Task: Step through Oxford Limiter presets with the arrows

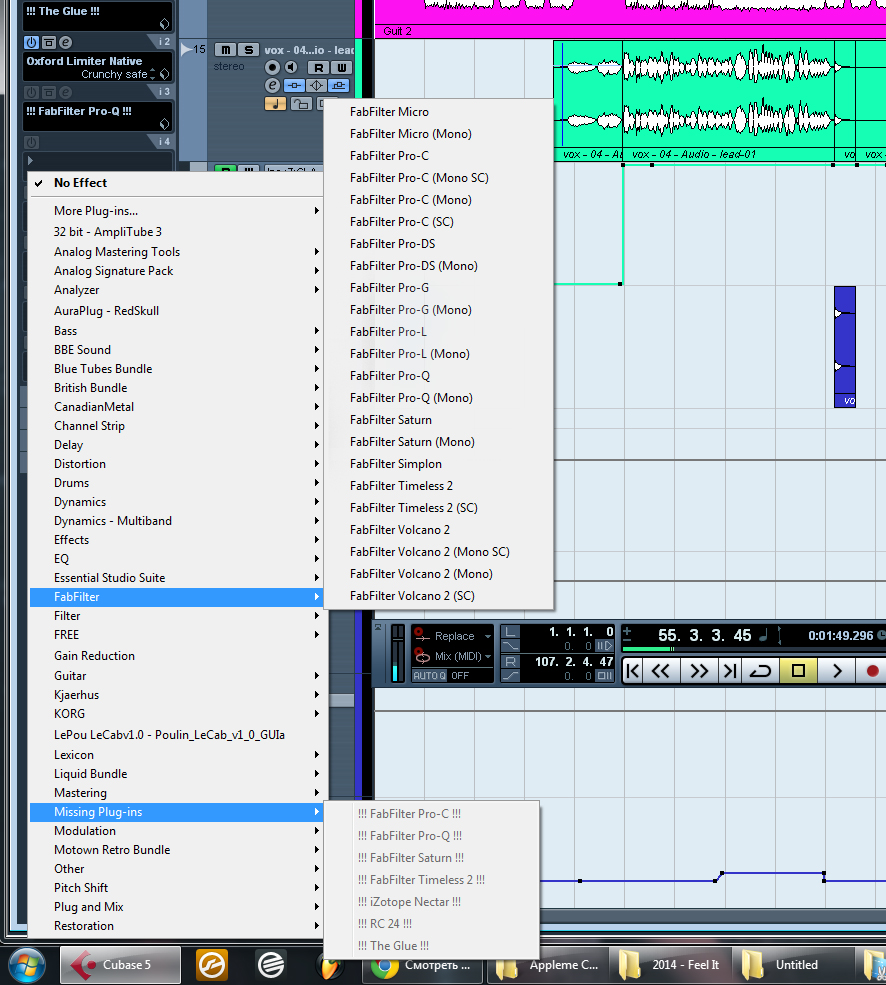Action: [x=153, y=74]
